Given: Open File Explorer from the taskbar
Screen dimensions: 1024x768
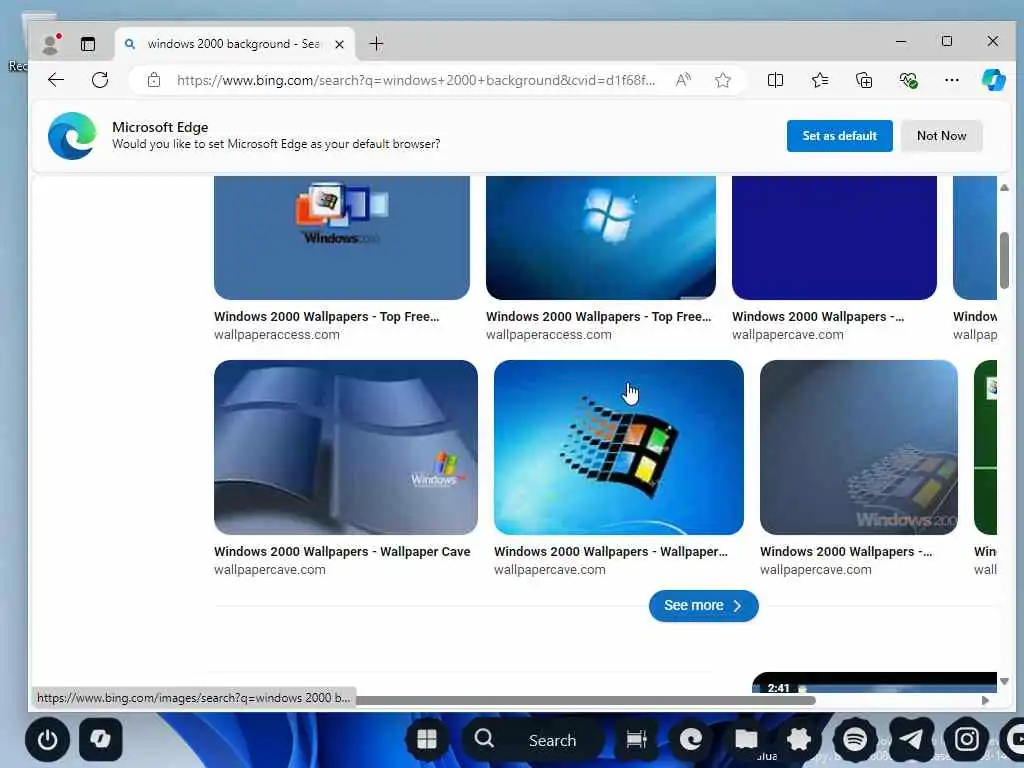Looking at the screenshot, I should (x=746, y=739).
